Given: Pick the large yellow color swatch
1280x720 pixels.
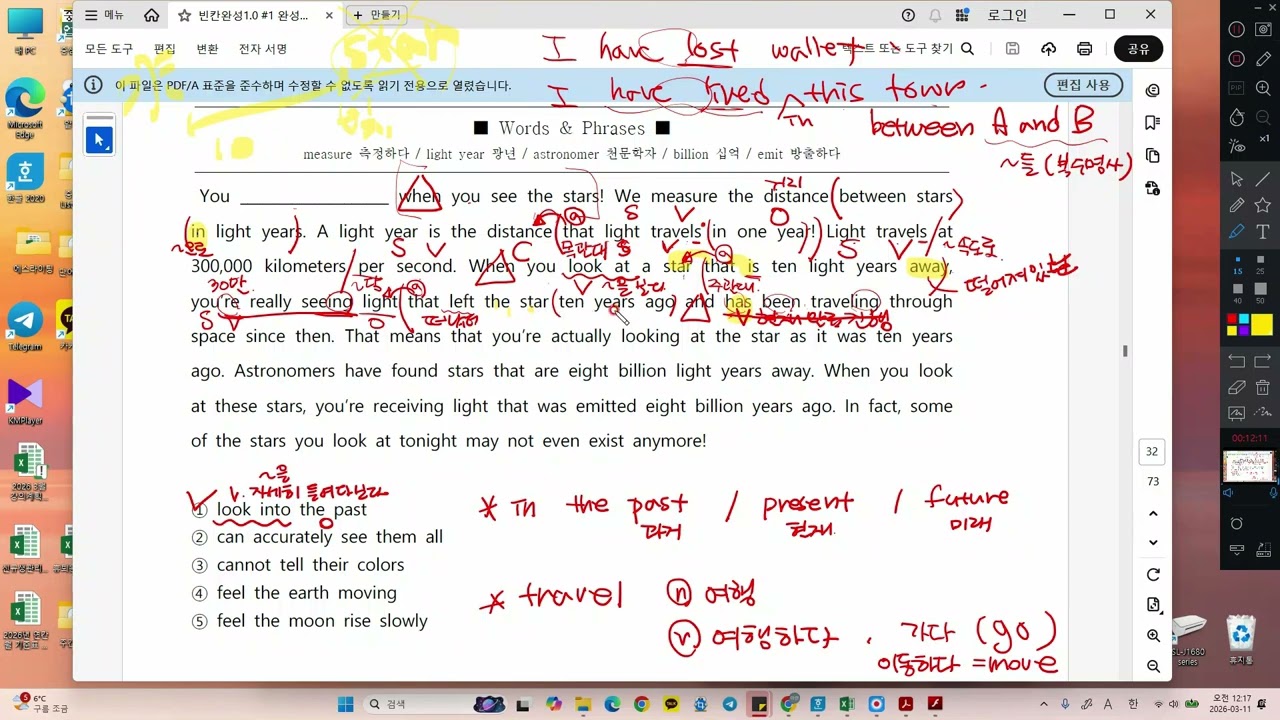Looking at the screenshot, I should point(1261,325).
